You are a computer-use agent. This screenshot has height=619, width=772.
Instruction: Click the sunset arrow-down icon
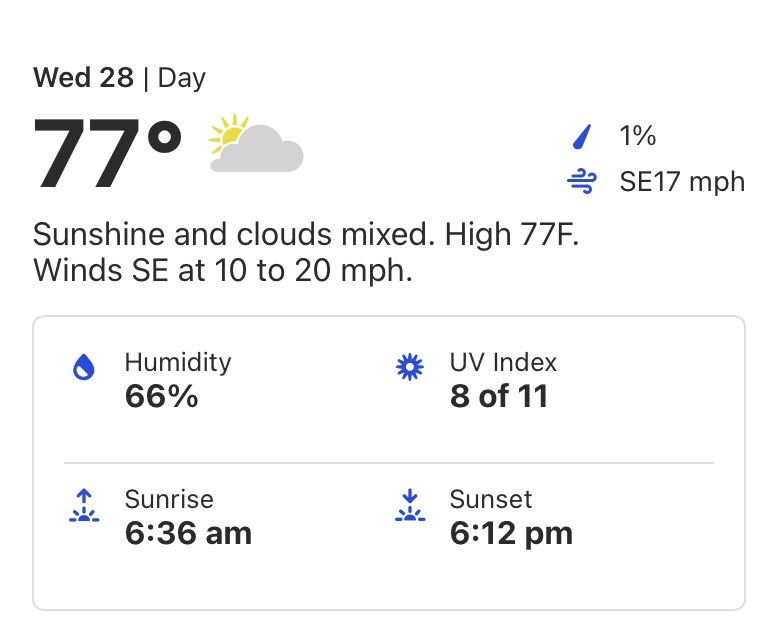[x=410, y=505]
